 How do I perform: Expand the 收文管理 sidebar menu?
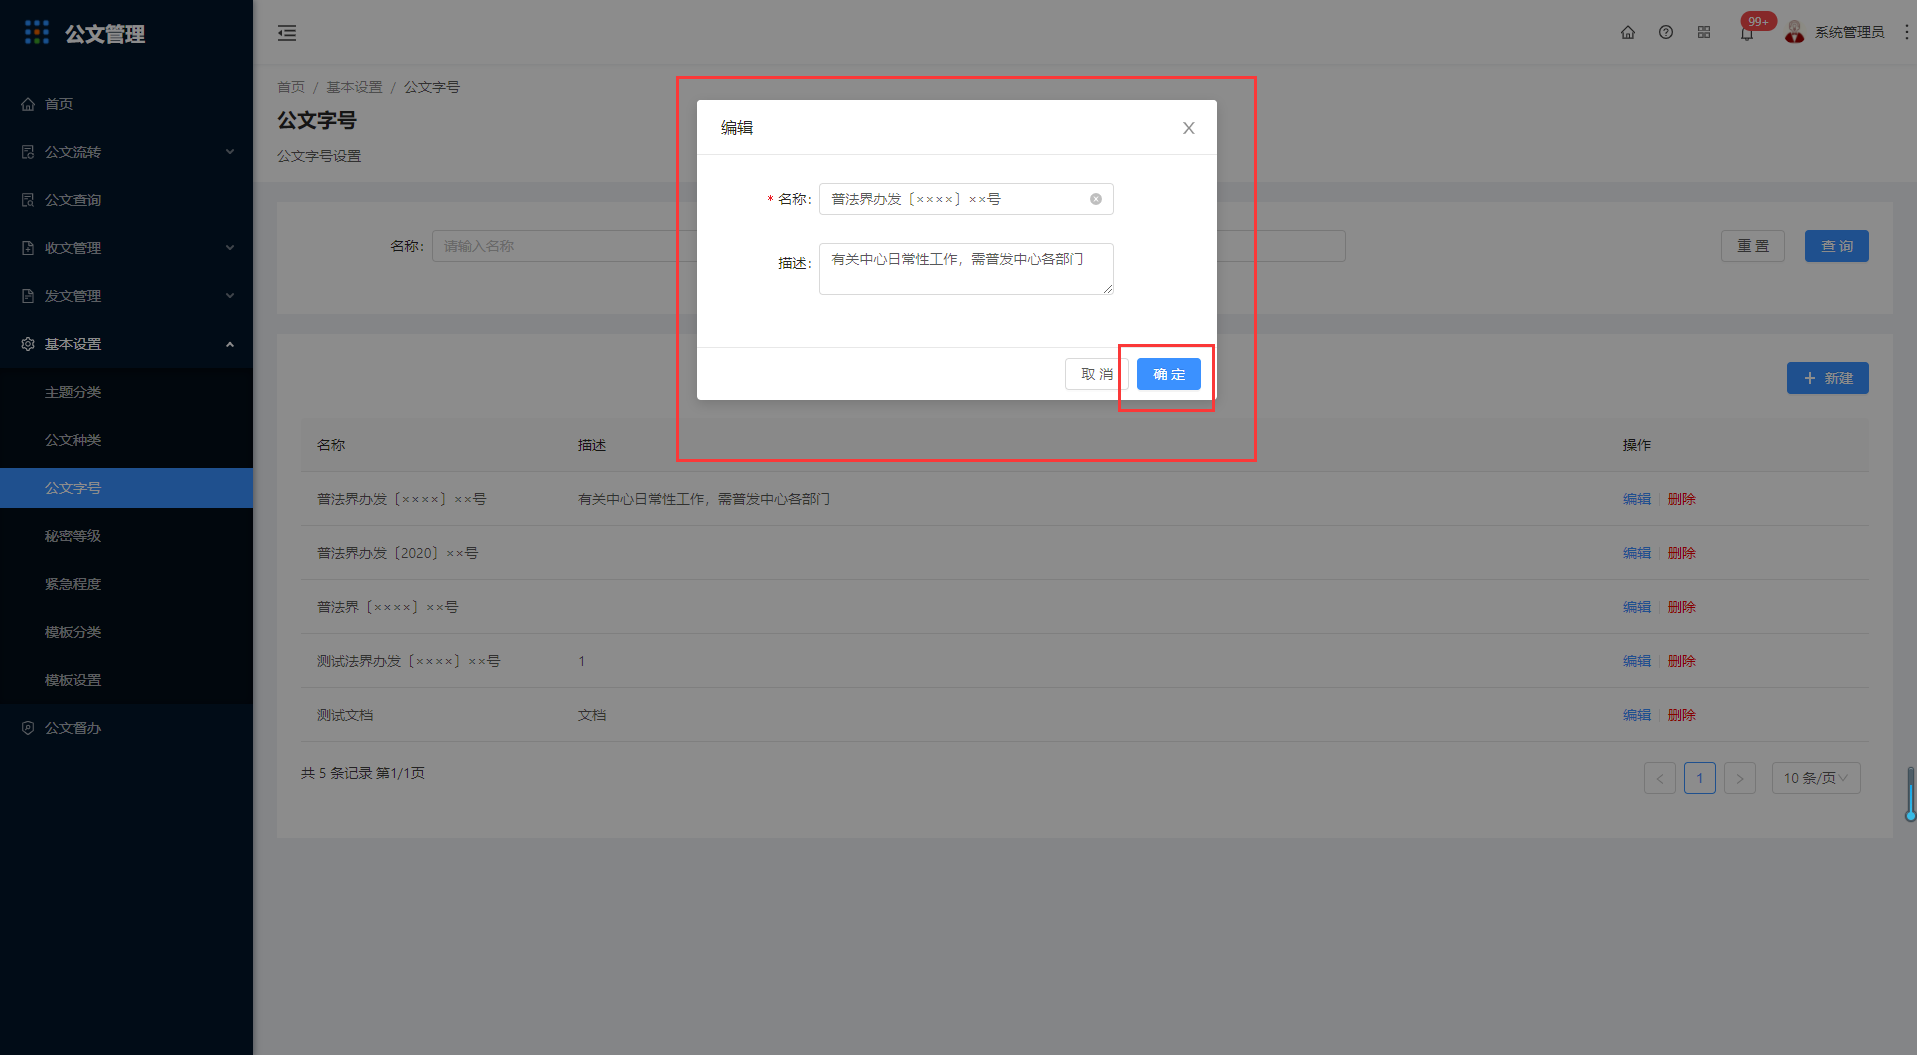(126, 248)
